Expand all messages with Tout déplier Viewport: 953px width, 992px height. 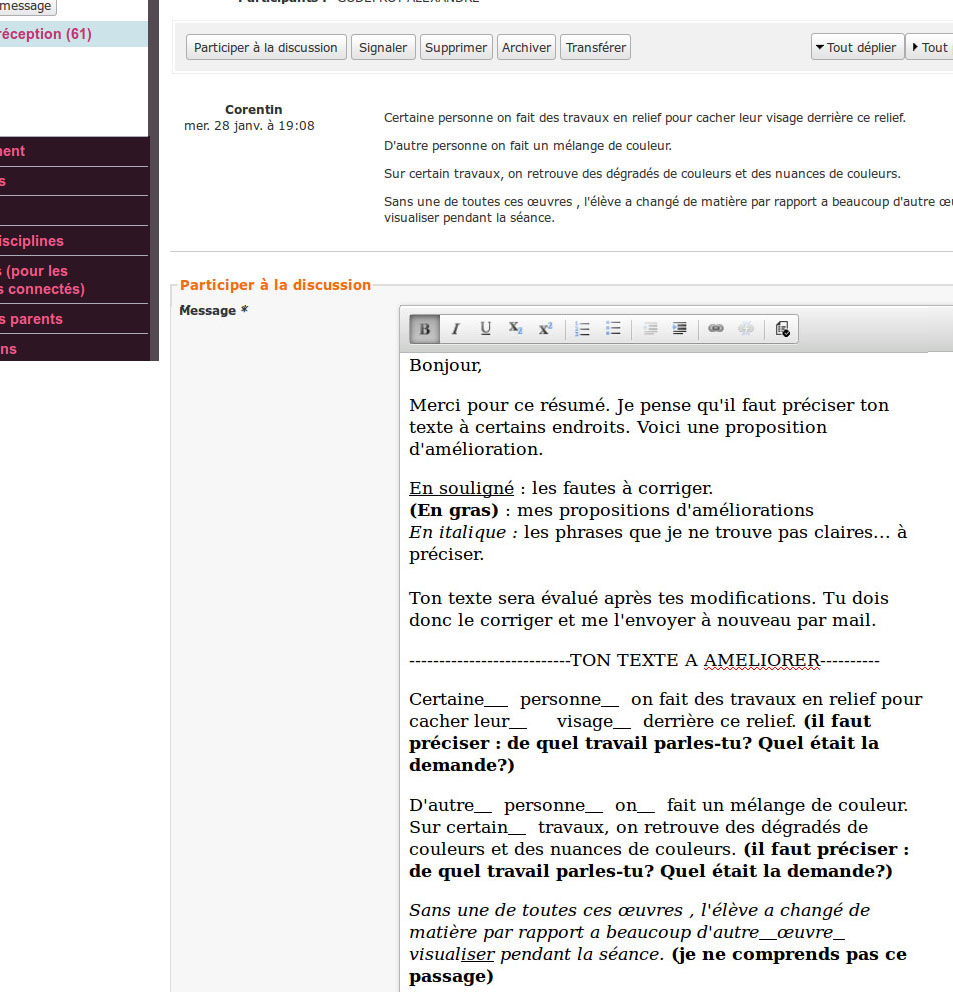(857, 47)
